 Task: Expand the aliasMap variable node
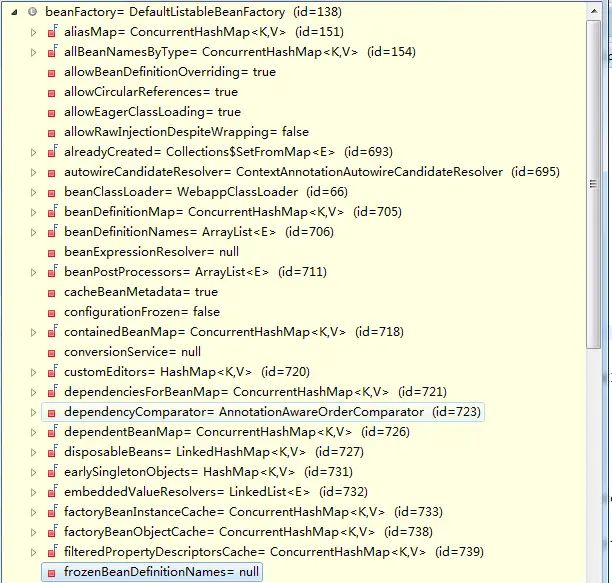34,32
